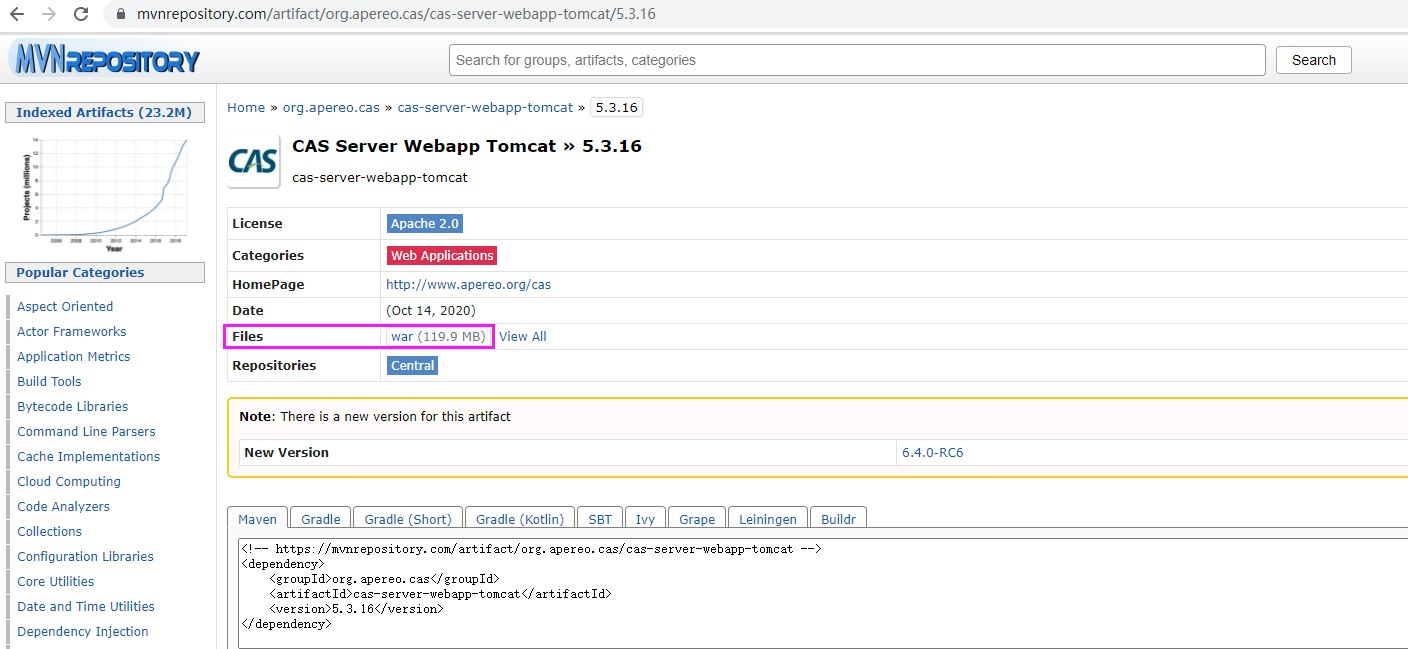Screen dimensions: 1408x649
Task: Click the Repositories row label
Action: [274, 366]
